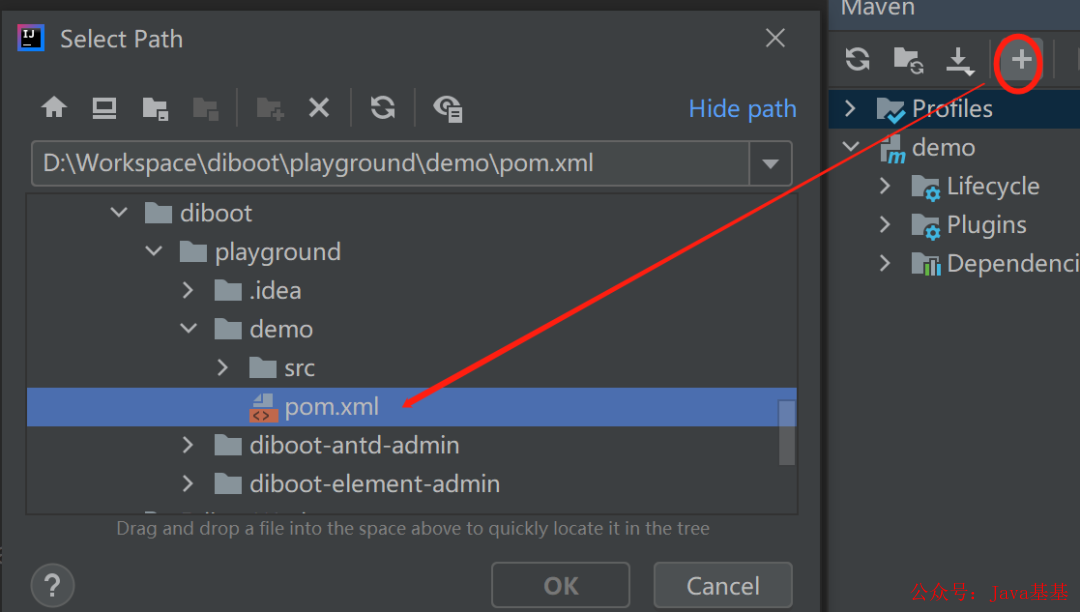Image resolution: width=1080 pixels, height=612 pixels.
Task: Expand the diboot-antd-admin folder node
Action: 188,445
